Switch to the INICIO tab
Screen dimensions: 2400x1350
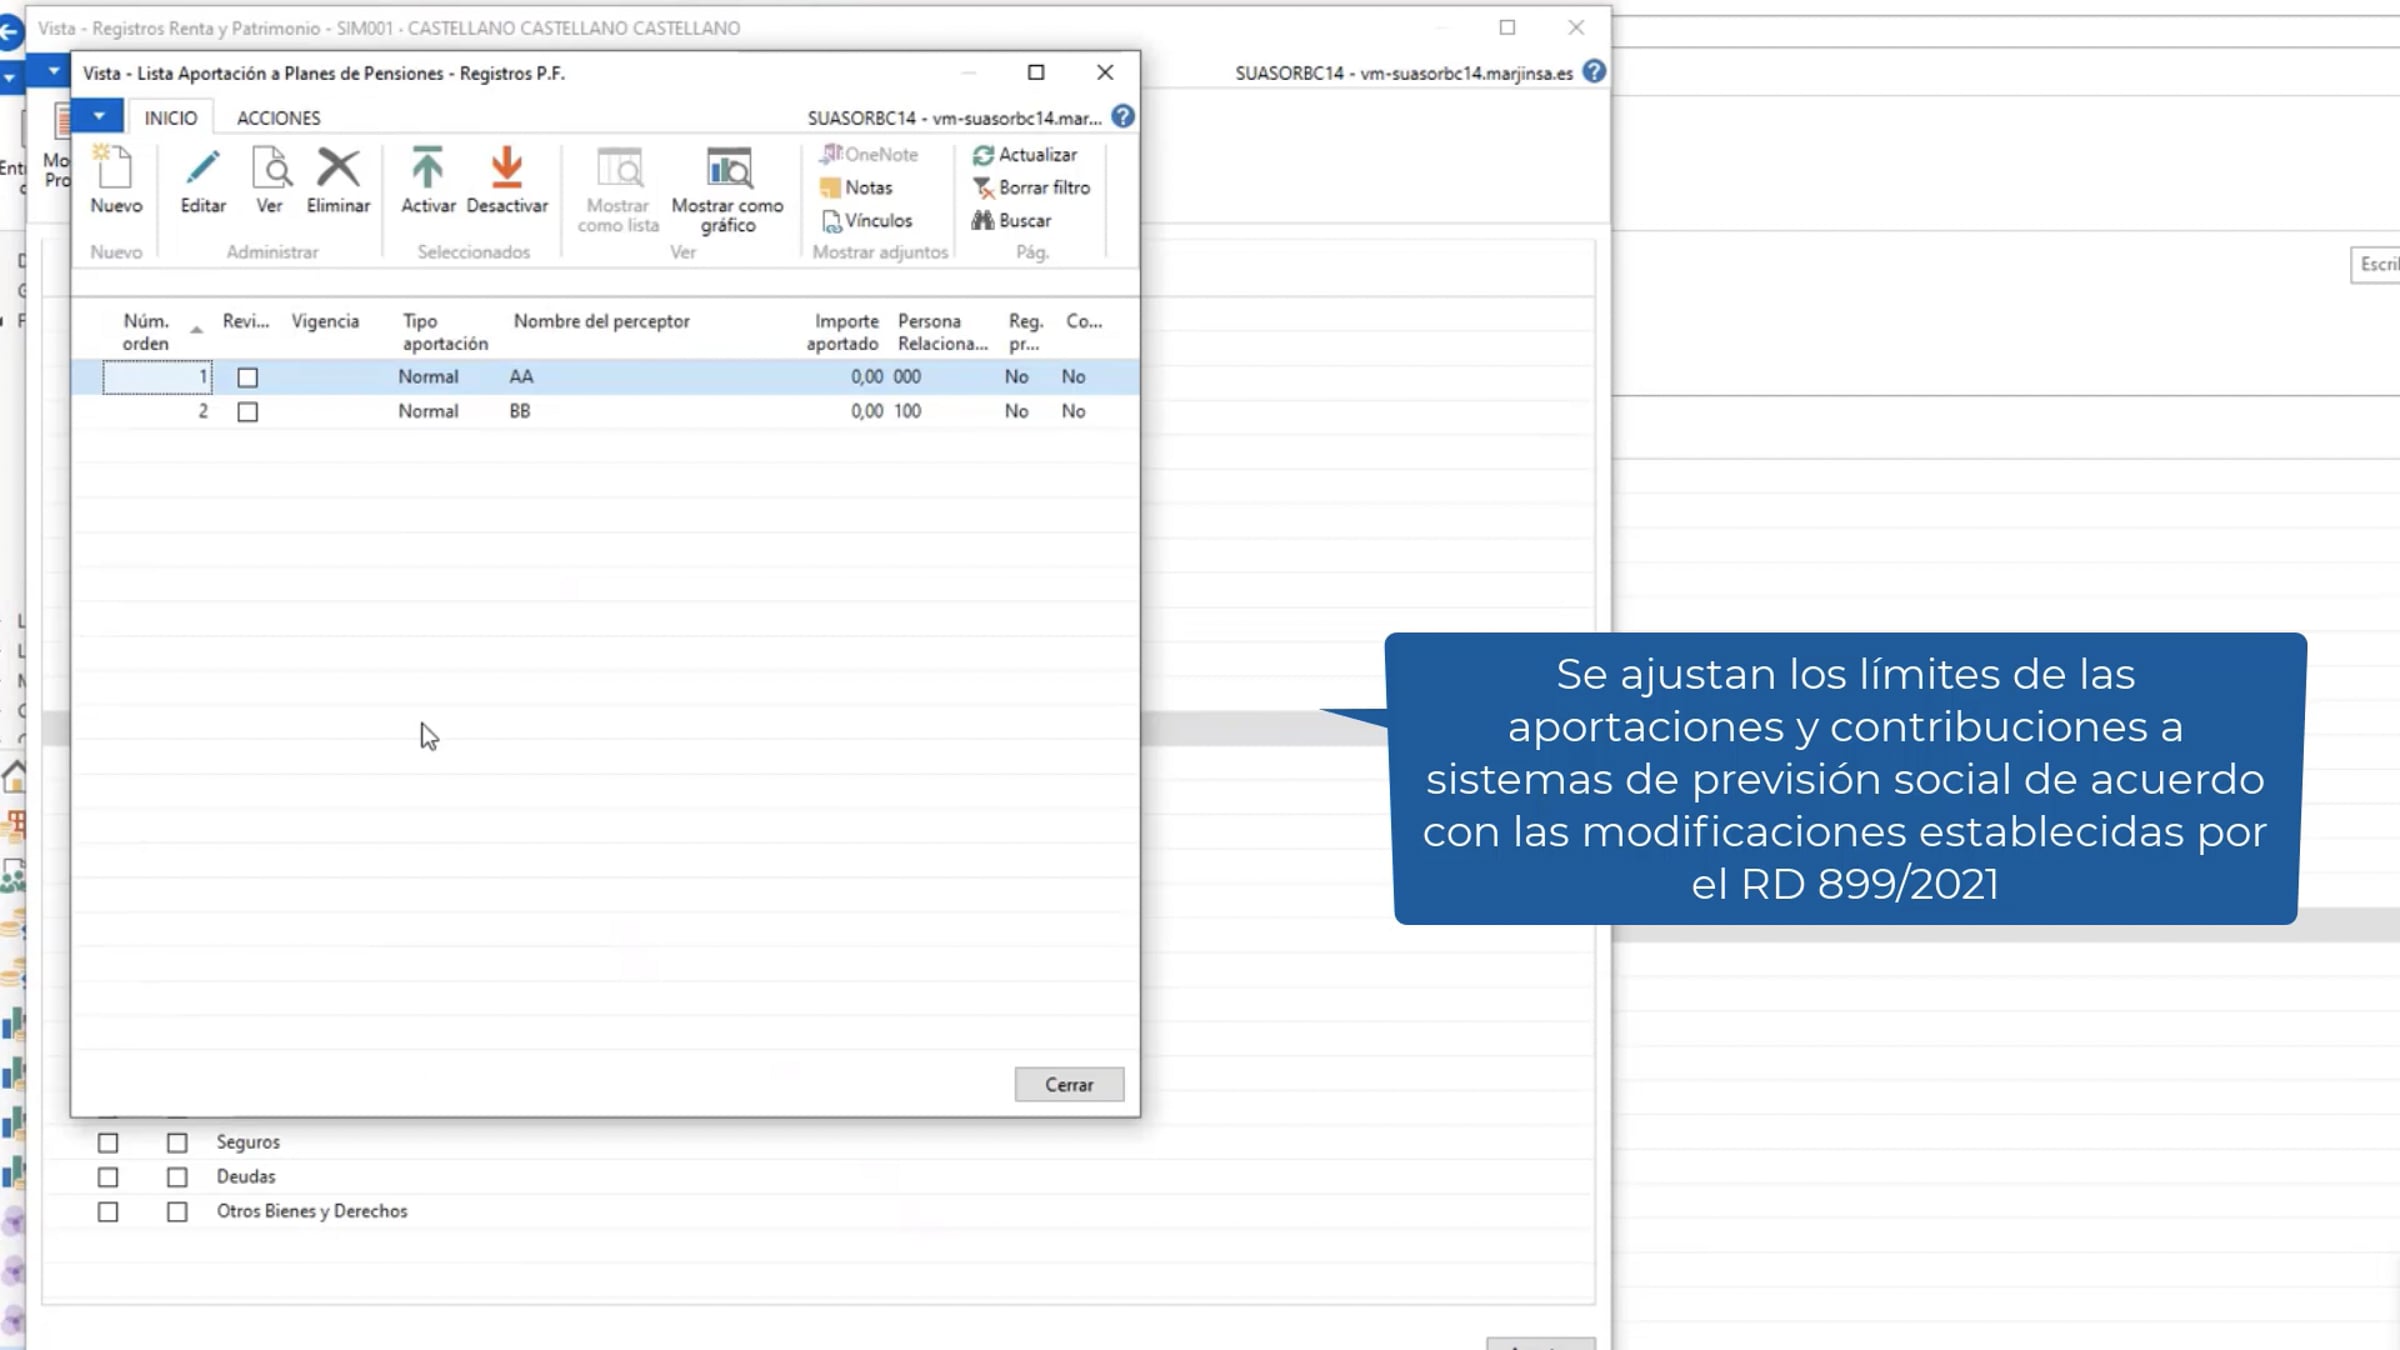tap(171, 118)
